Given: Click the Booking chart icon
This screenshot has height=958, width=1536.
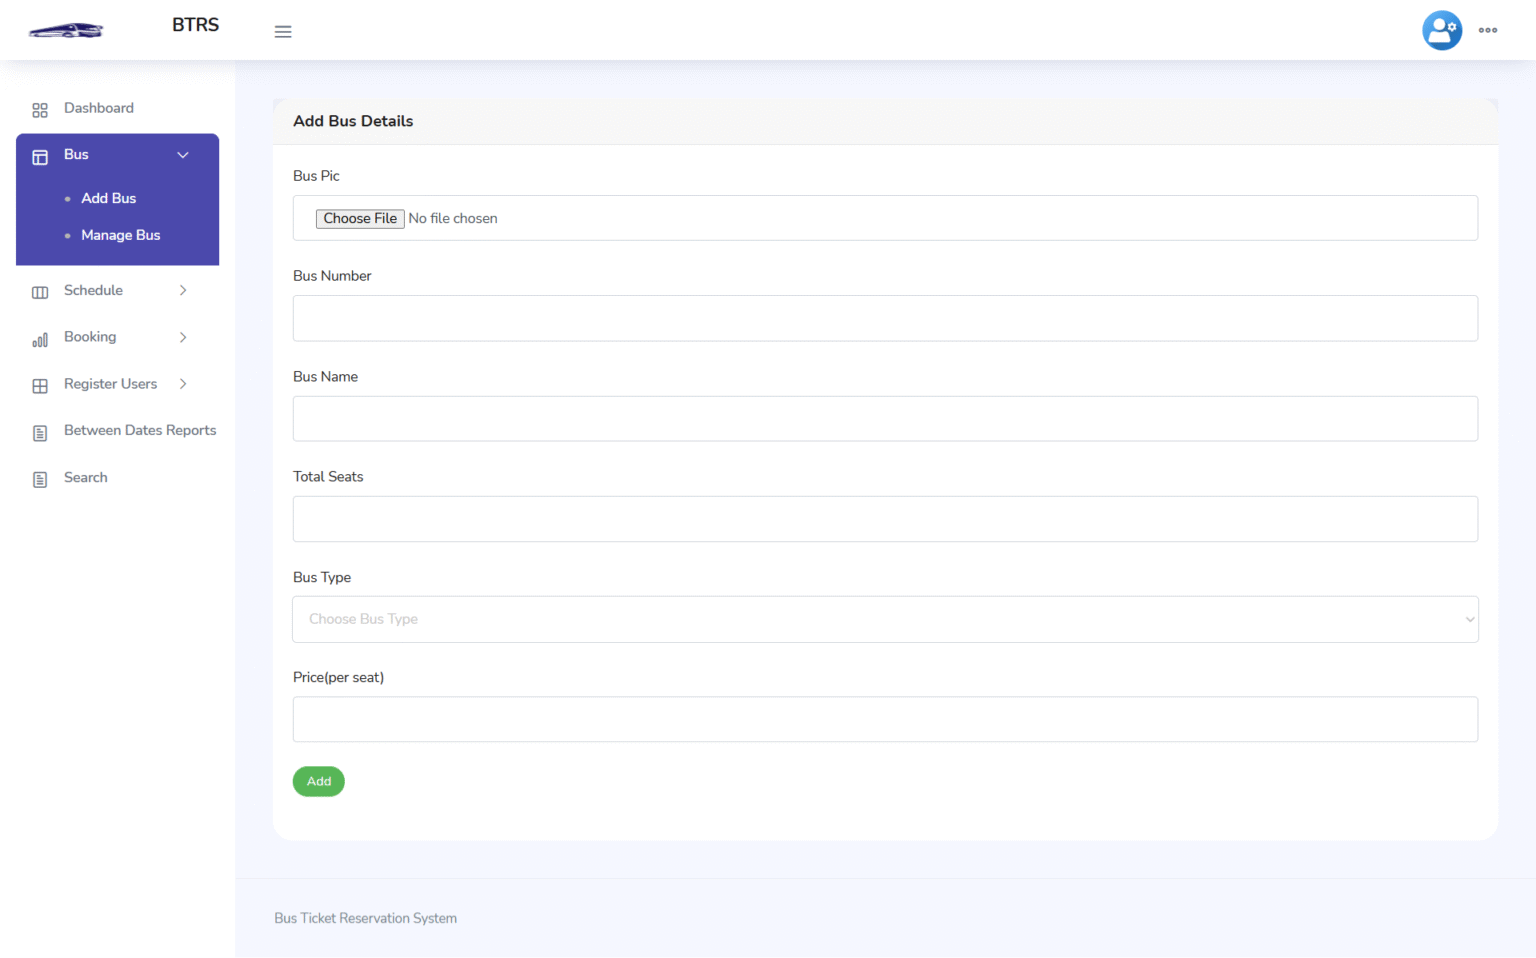Looking at the screenshot, I should (x=40, y=338).
